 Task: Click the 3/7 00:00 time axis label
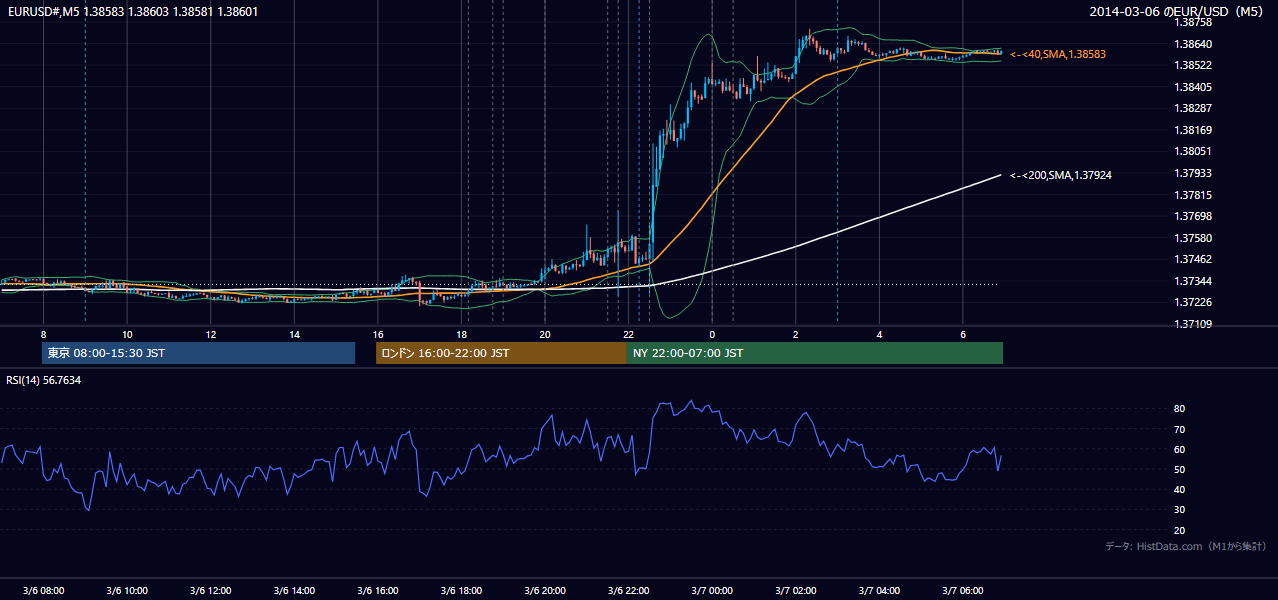click(712, 590)
